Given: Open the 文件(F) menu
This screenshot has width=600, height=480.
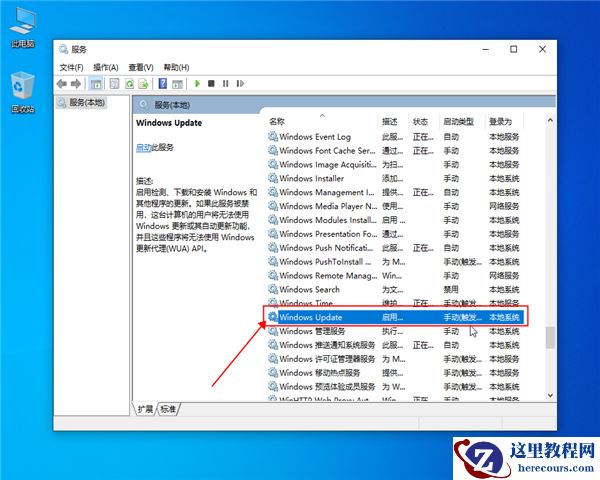Looking at the screenshot, I should coord(72,67).
